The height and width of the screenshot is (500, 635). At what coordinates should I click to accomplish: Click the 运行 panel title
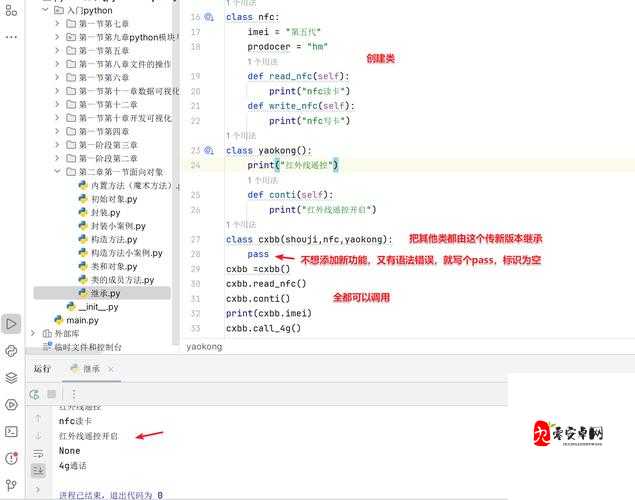(x=42, y=369)
